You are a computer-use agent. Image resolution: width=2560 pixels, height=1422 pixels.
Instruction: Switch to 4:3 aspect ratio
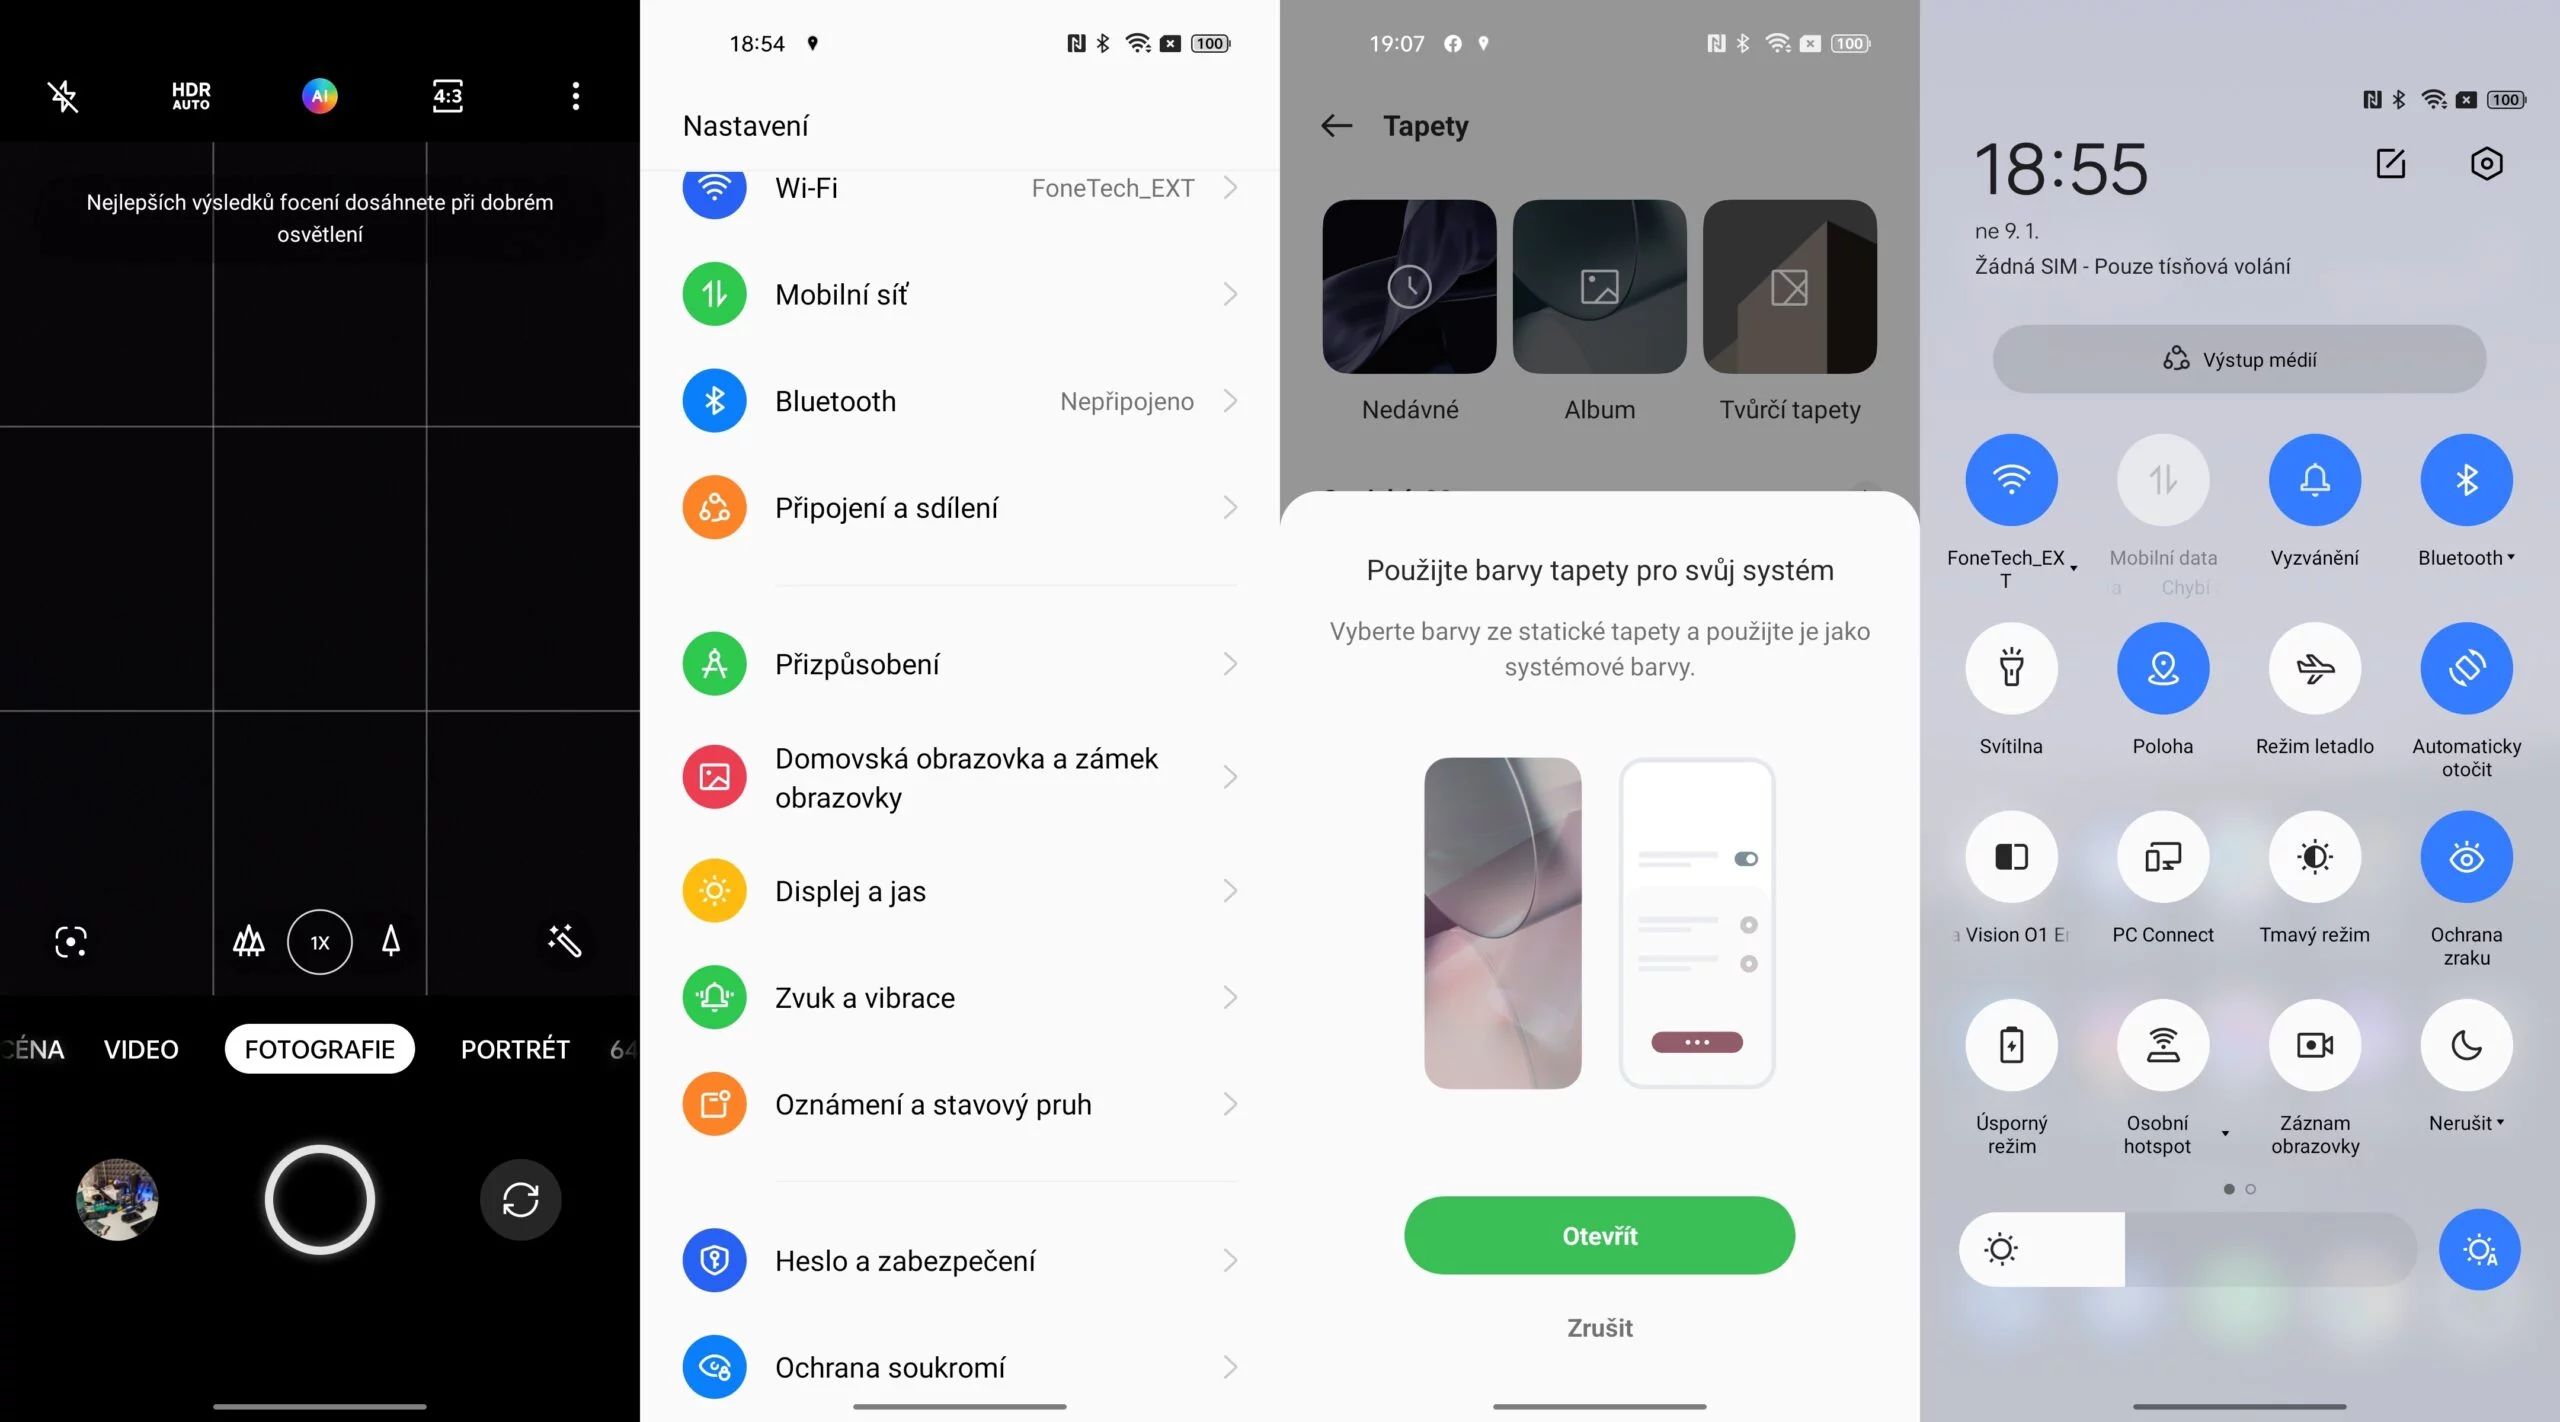[443, 95]
